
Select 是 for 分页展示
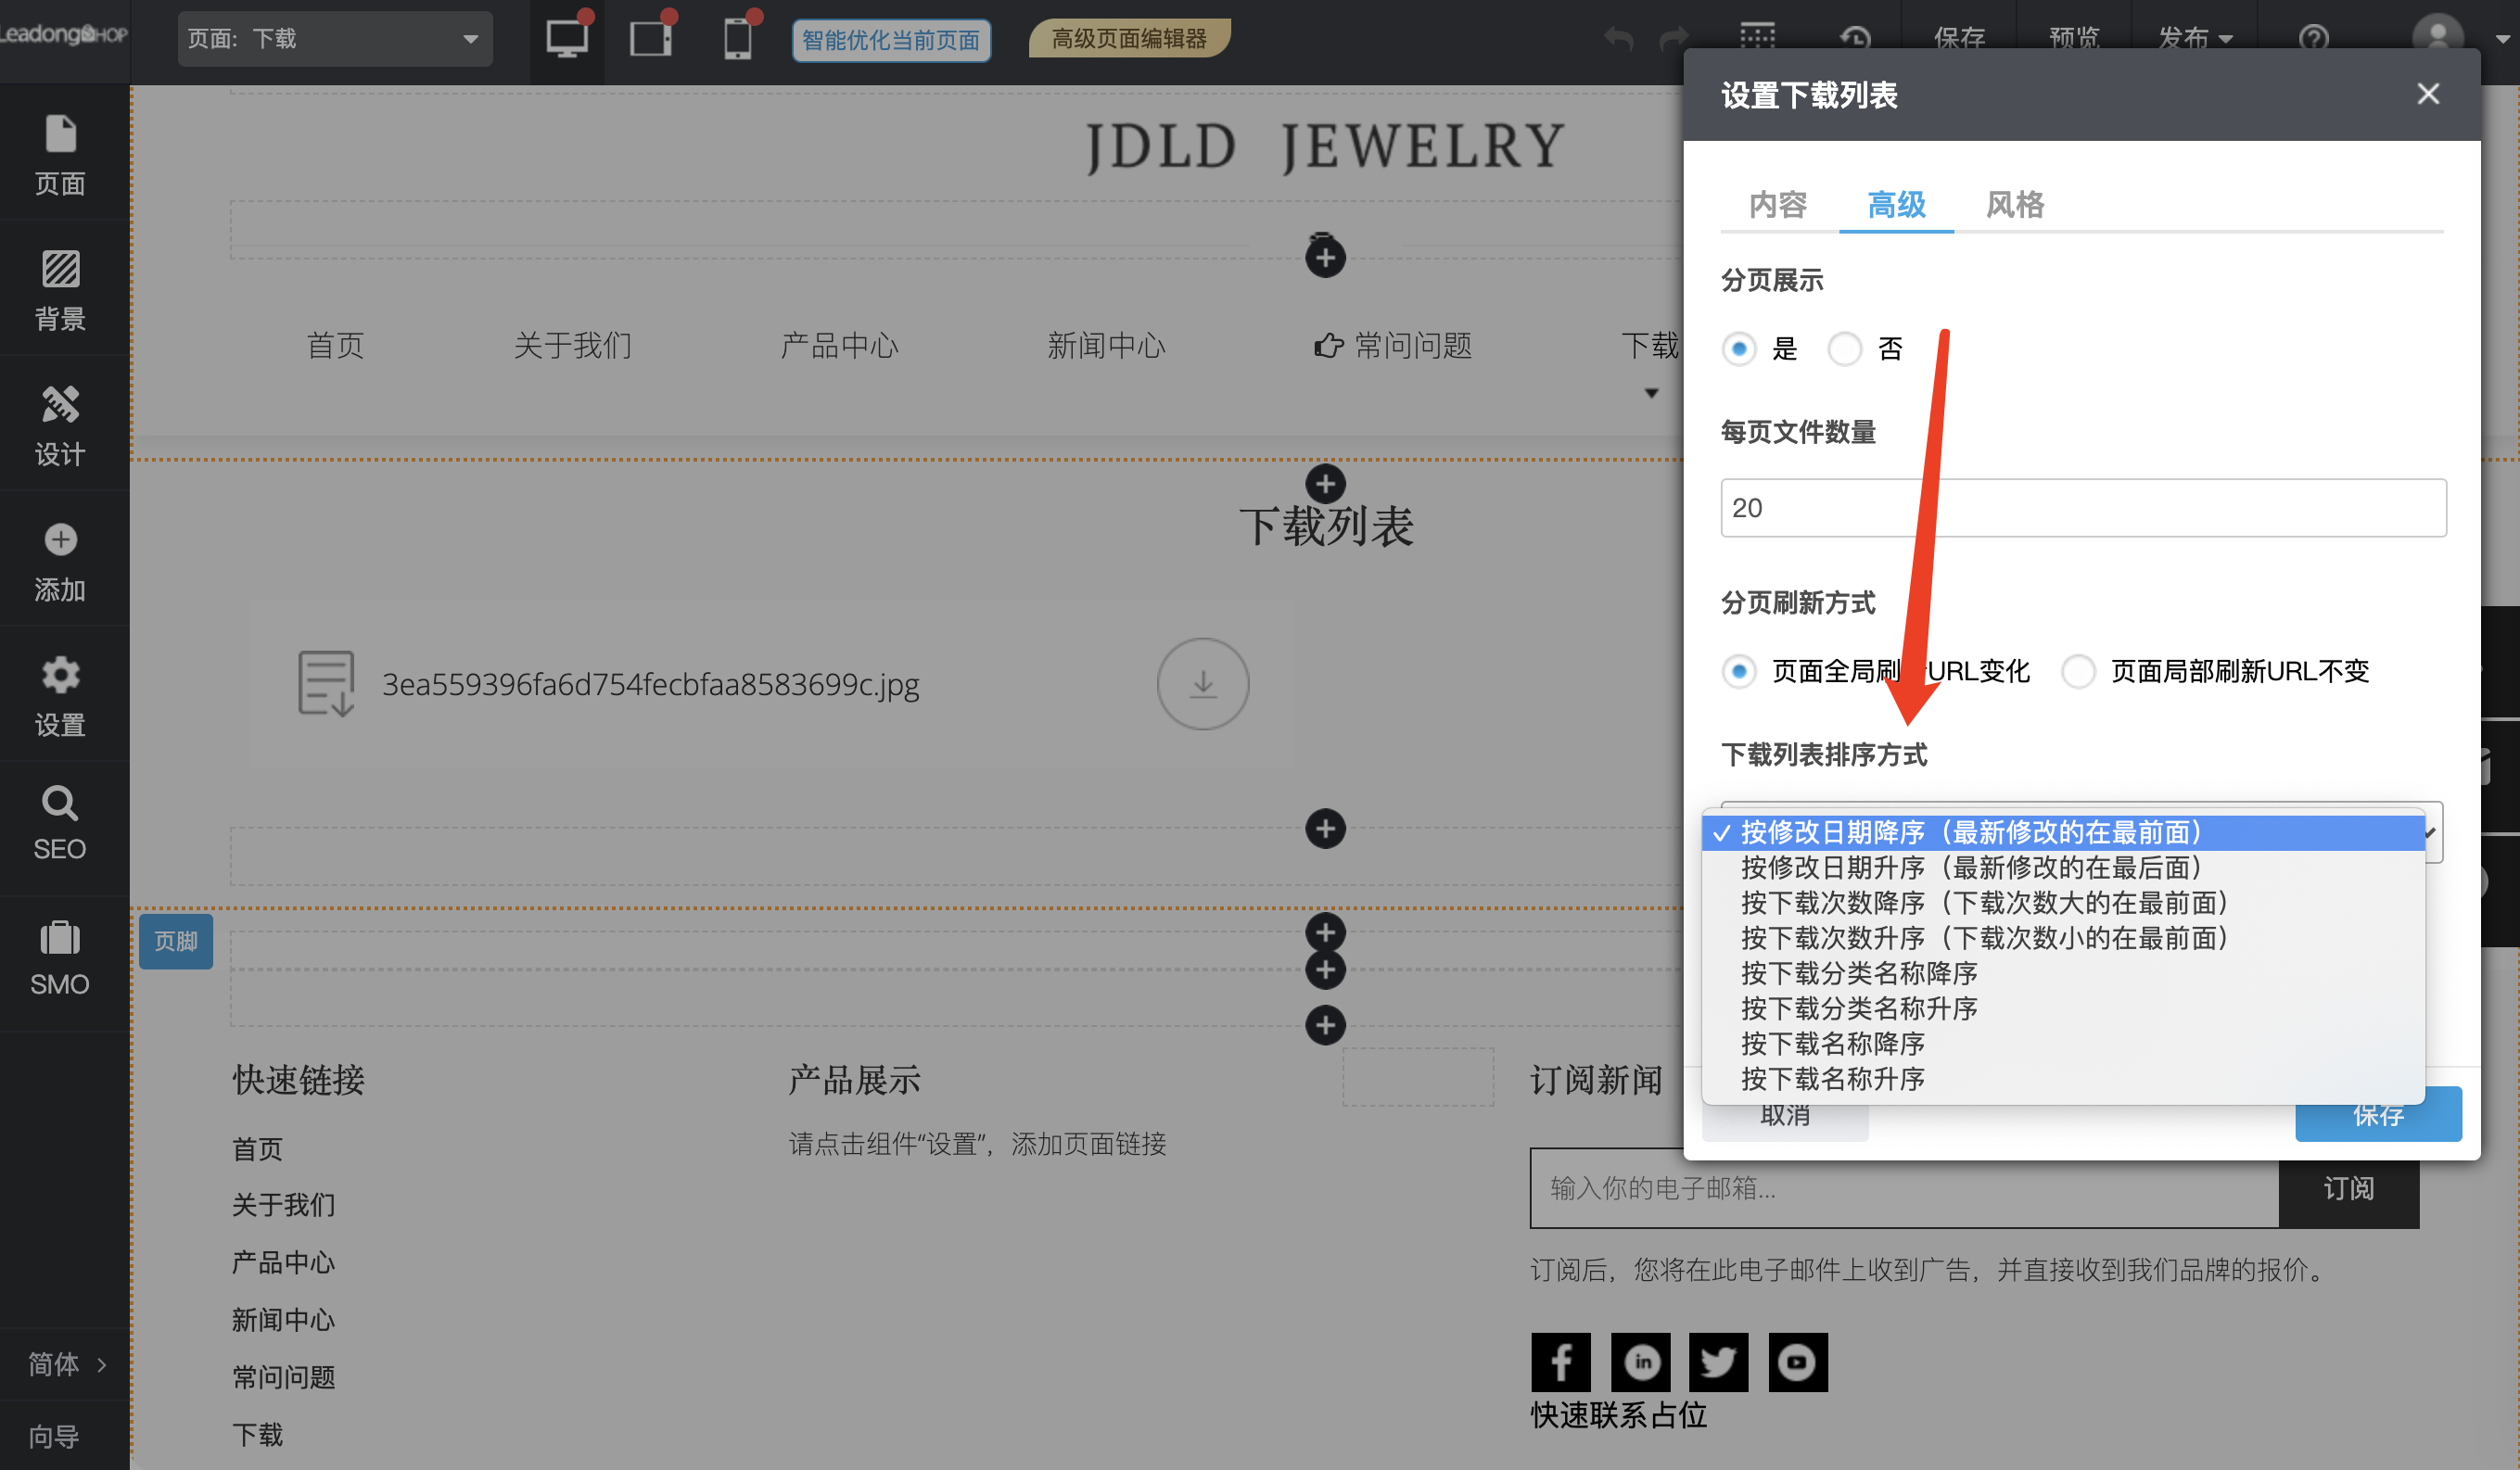(x=1739, y=349)
